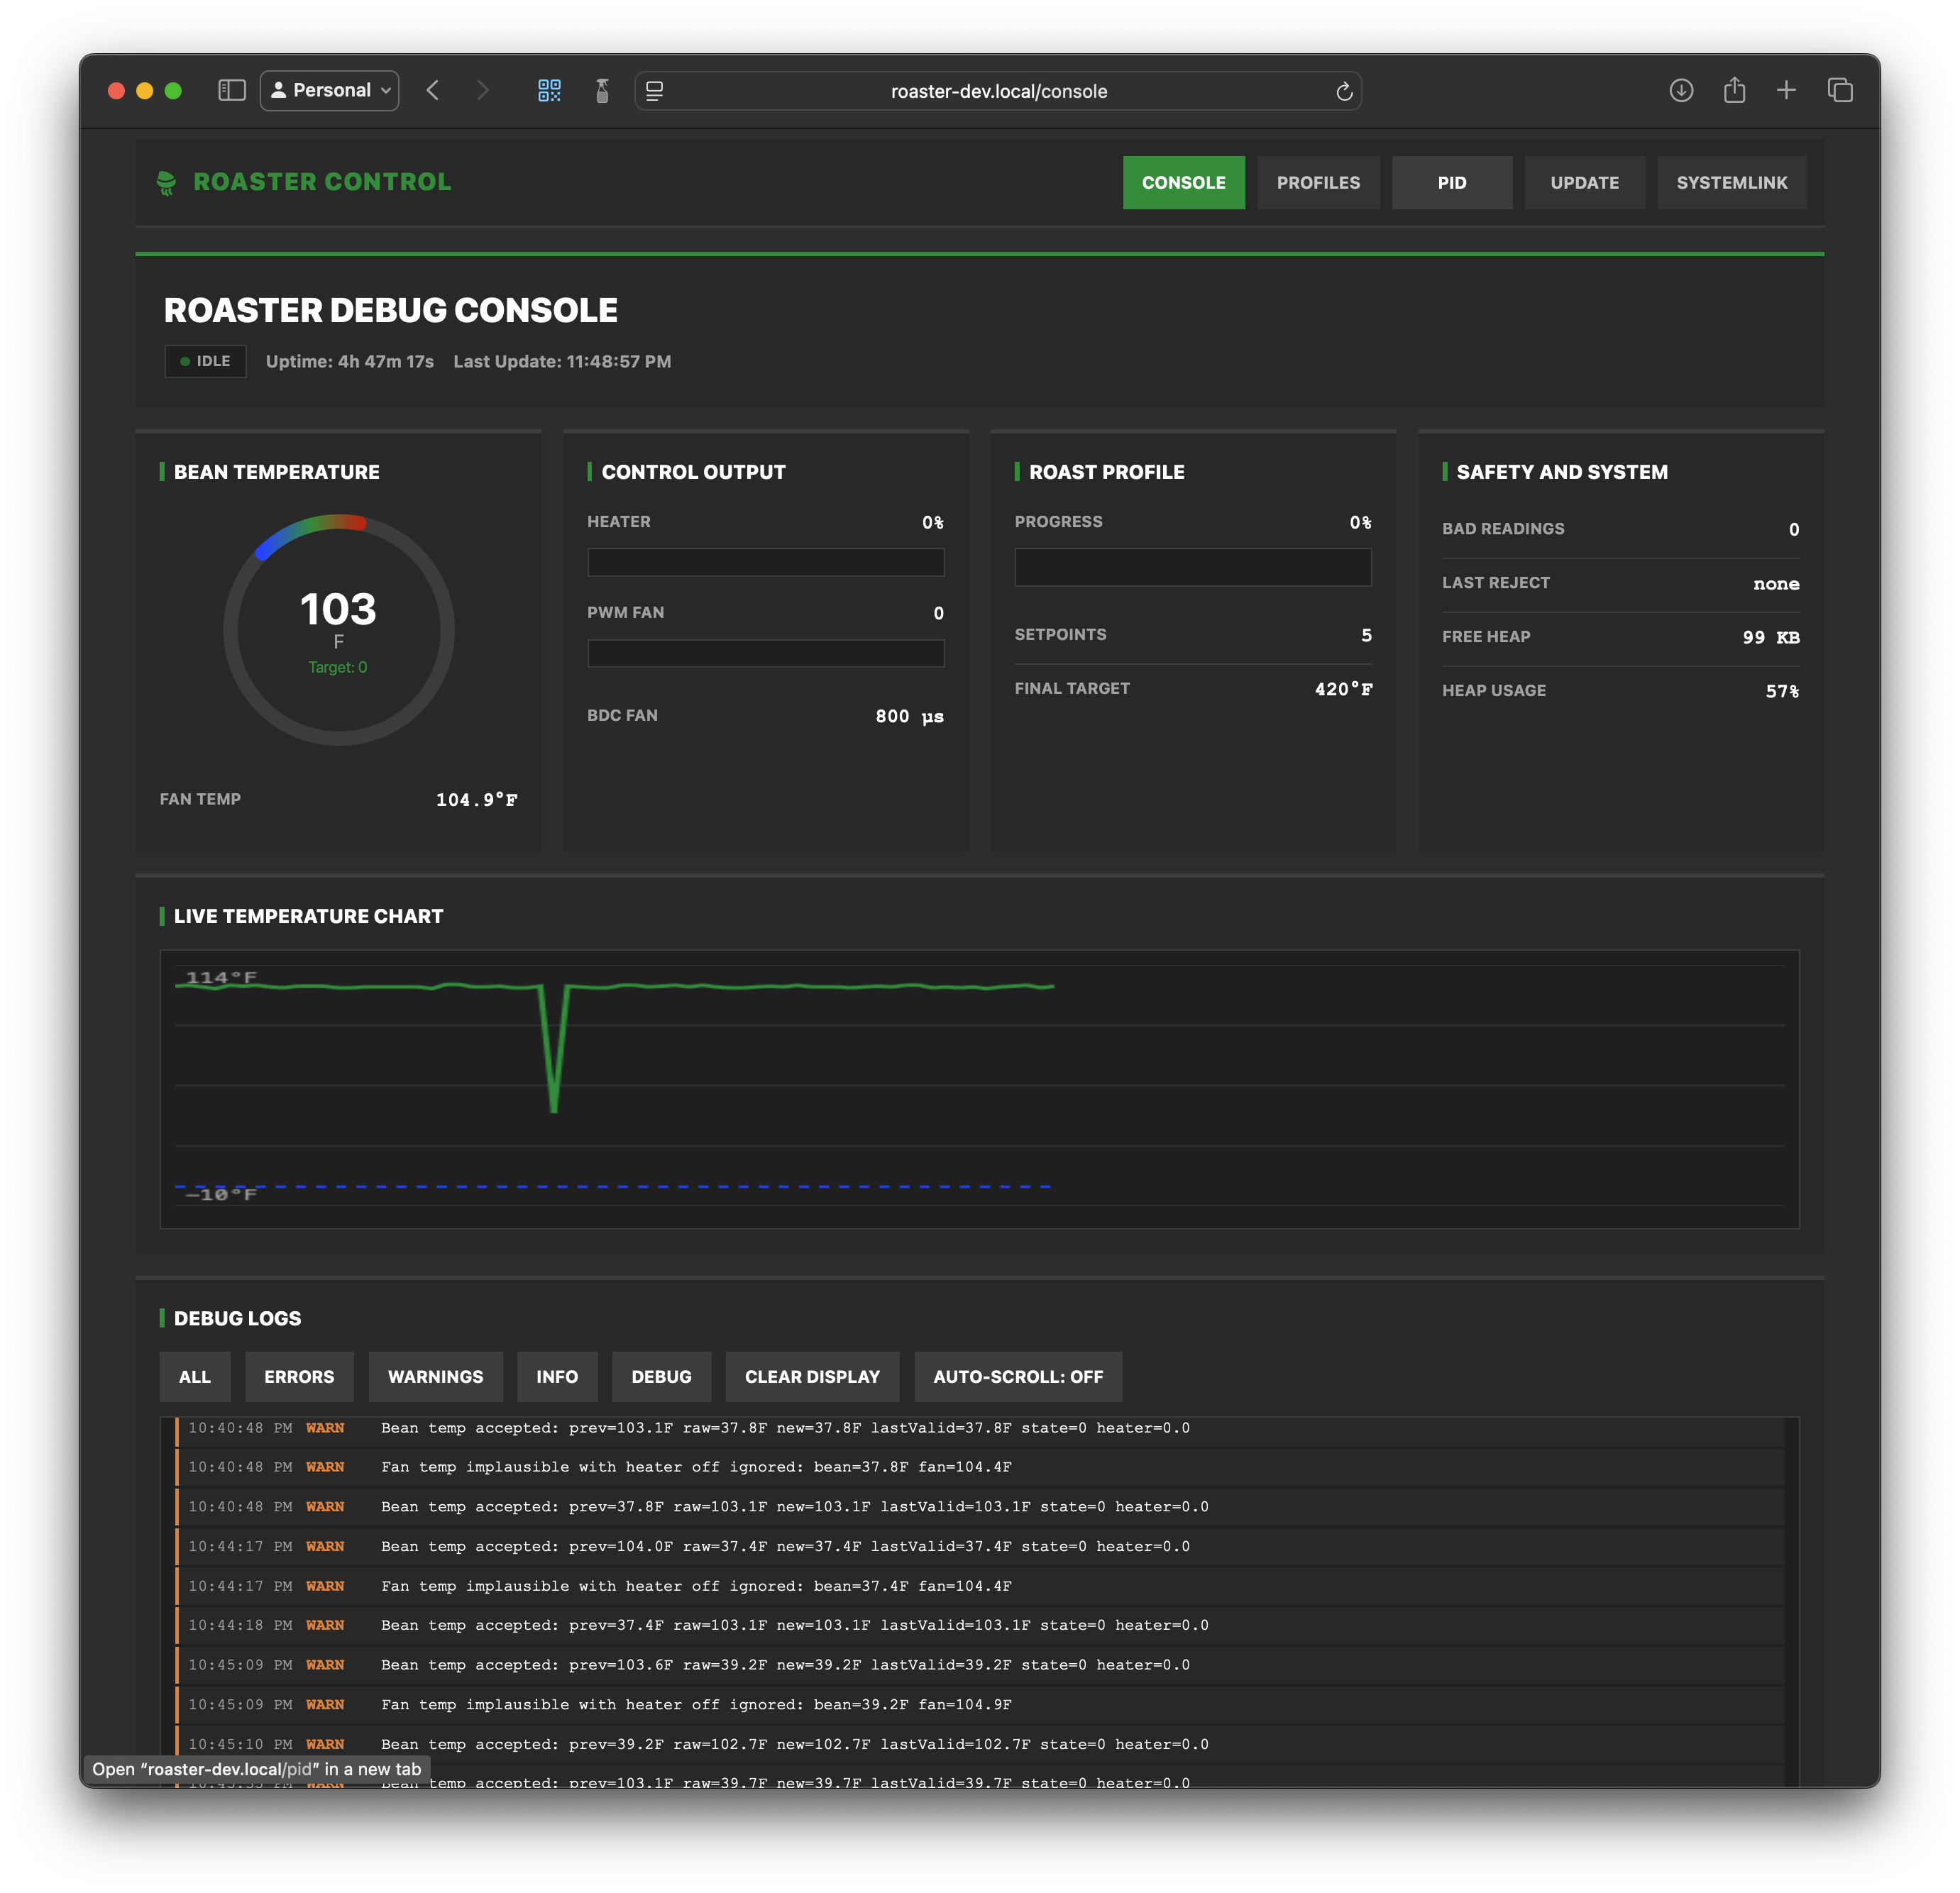
Task: Reload the console page
Action: pyautogui.click(x=1344, y=91)
